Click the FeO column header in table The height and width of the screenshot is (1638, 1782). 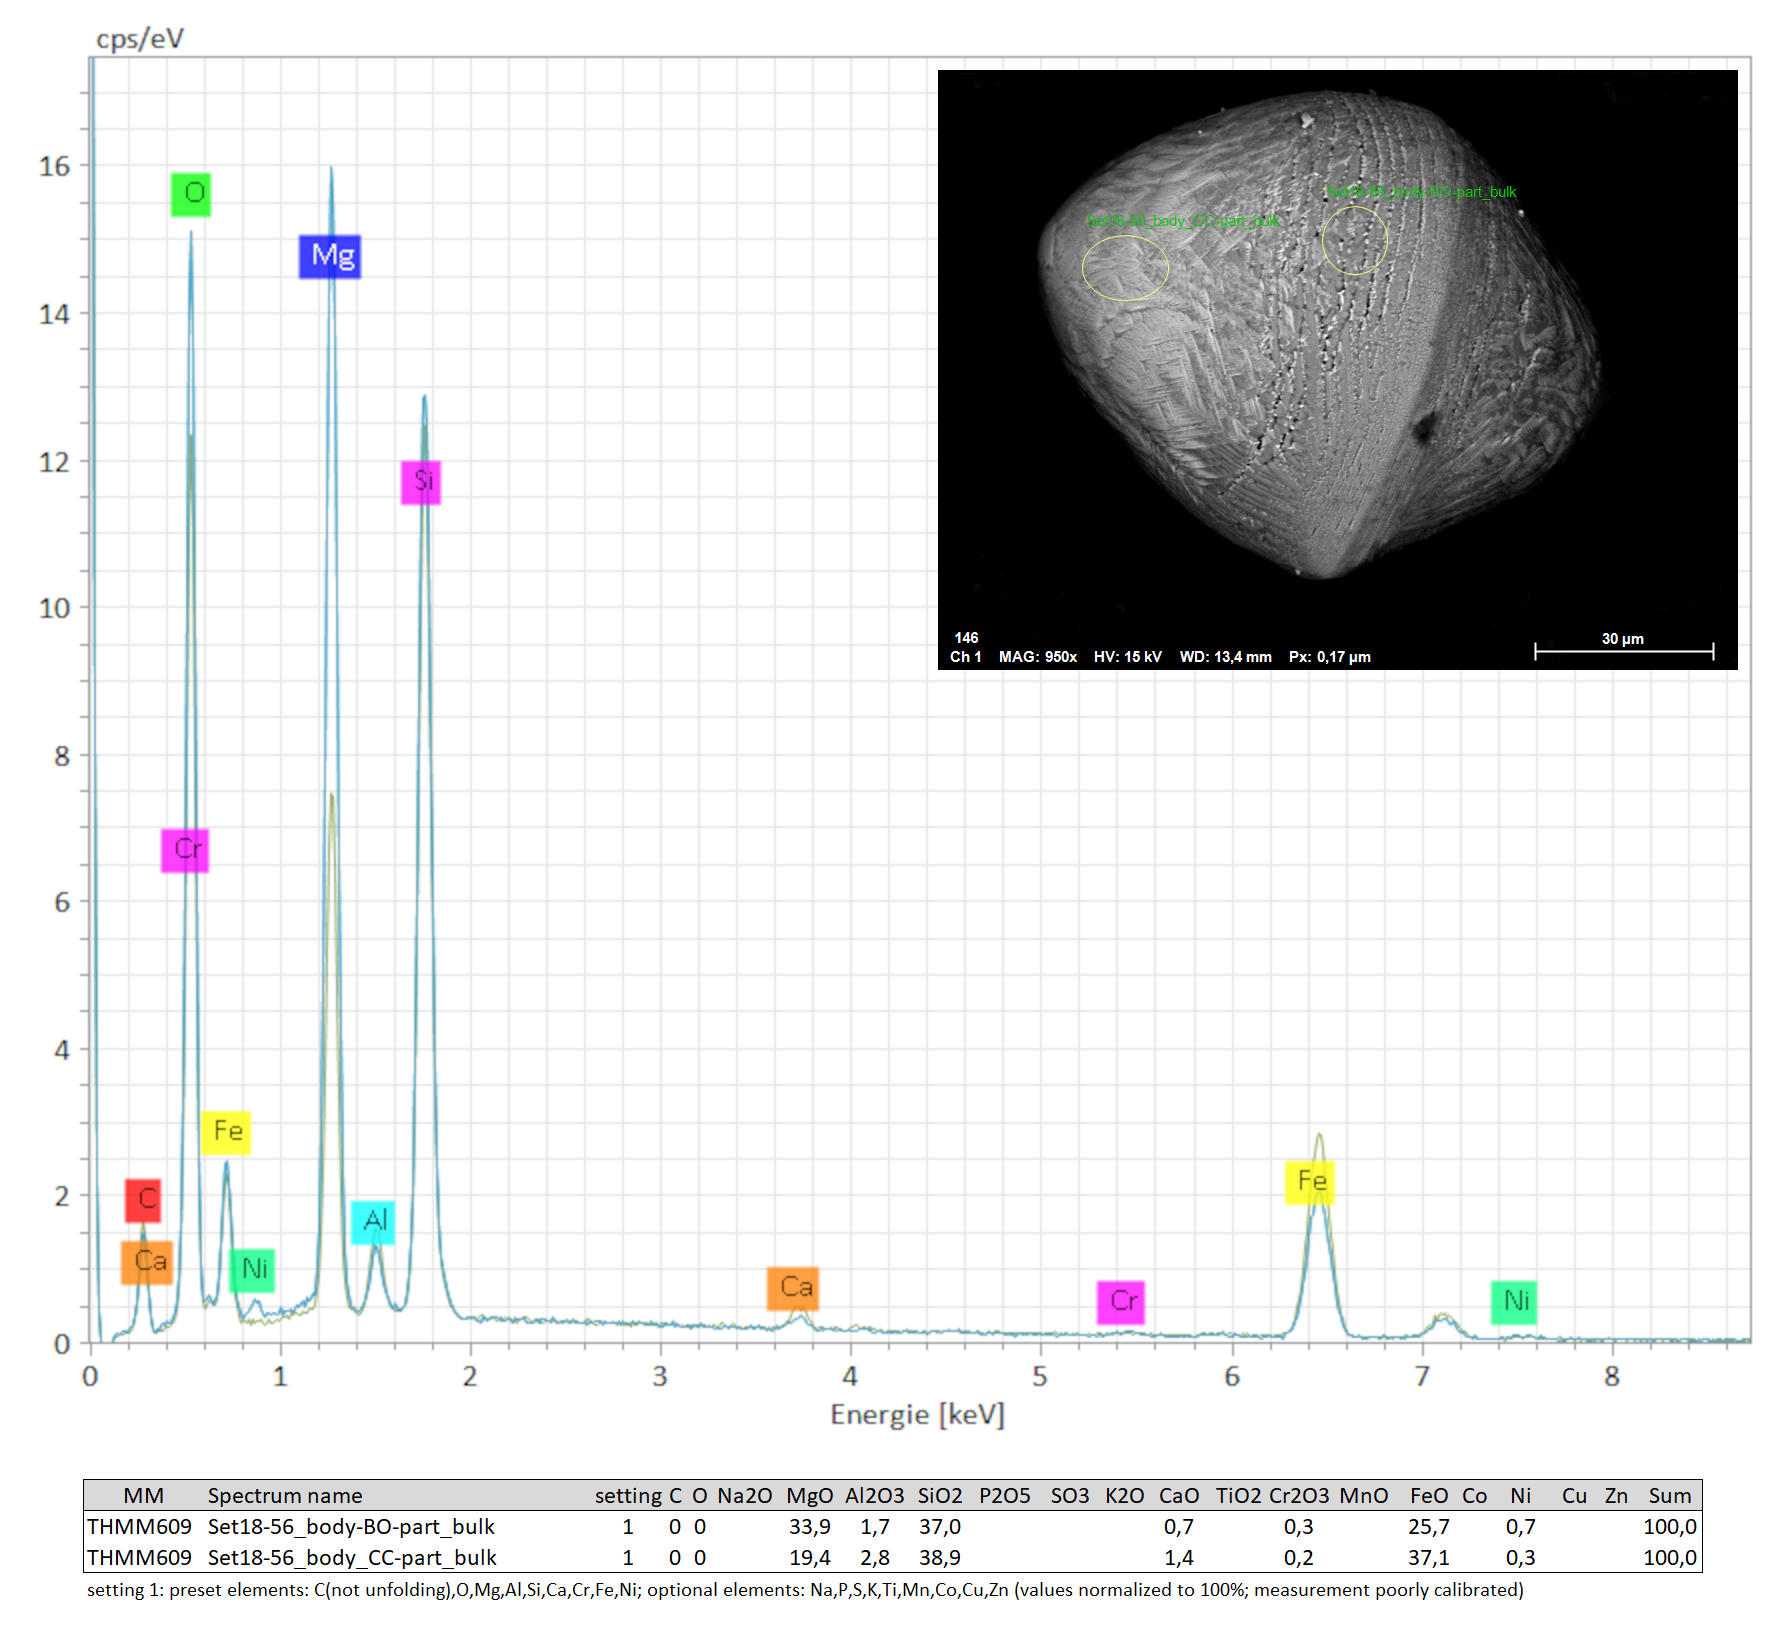[x=1428, y=1496]
